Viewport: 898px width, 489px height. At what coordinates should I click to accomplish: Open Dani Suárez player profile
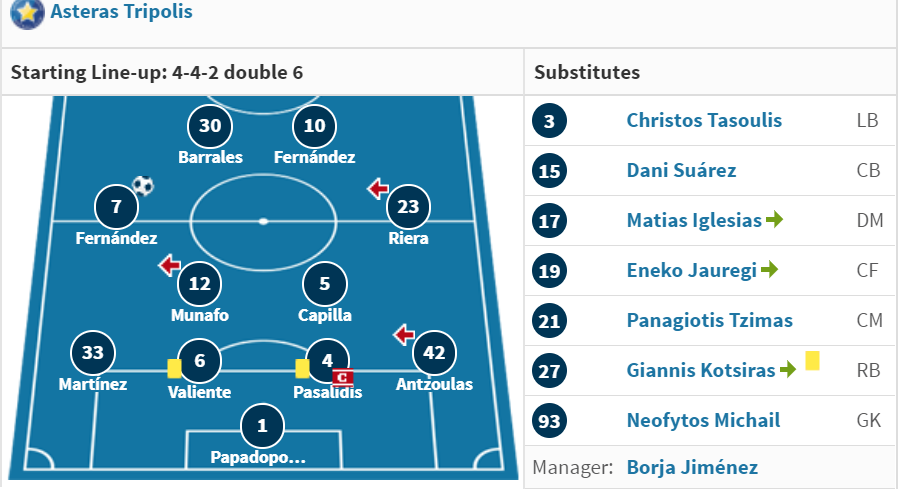[x=681, y=170]
